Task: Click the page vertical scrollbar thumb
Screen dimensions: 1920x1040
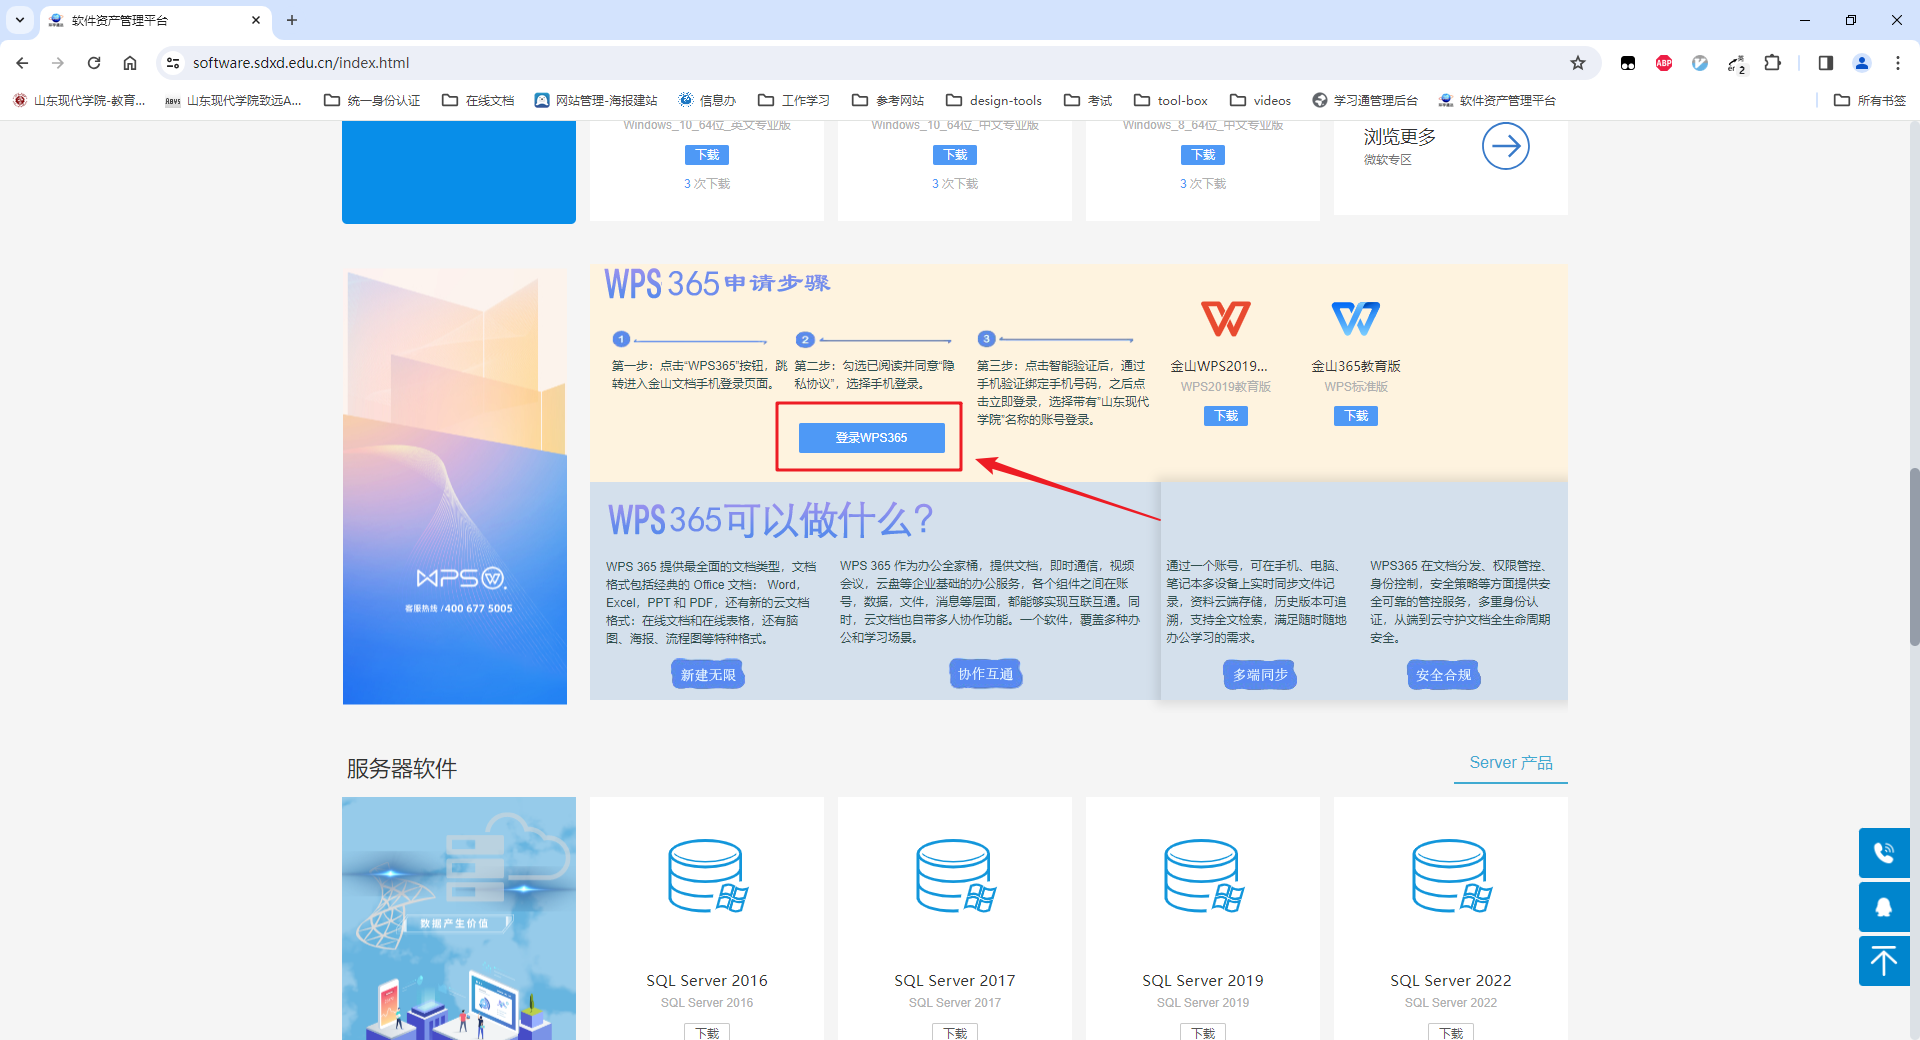Action: point(1914,556)
